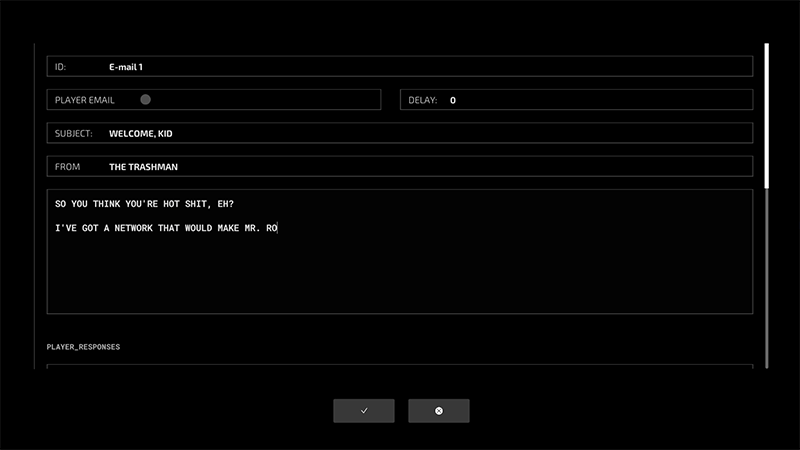Click the white scrollbar thumb on the right
The width and height of the screenshot is (800, 450).
767,115
